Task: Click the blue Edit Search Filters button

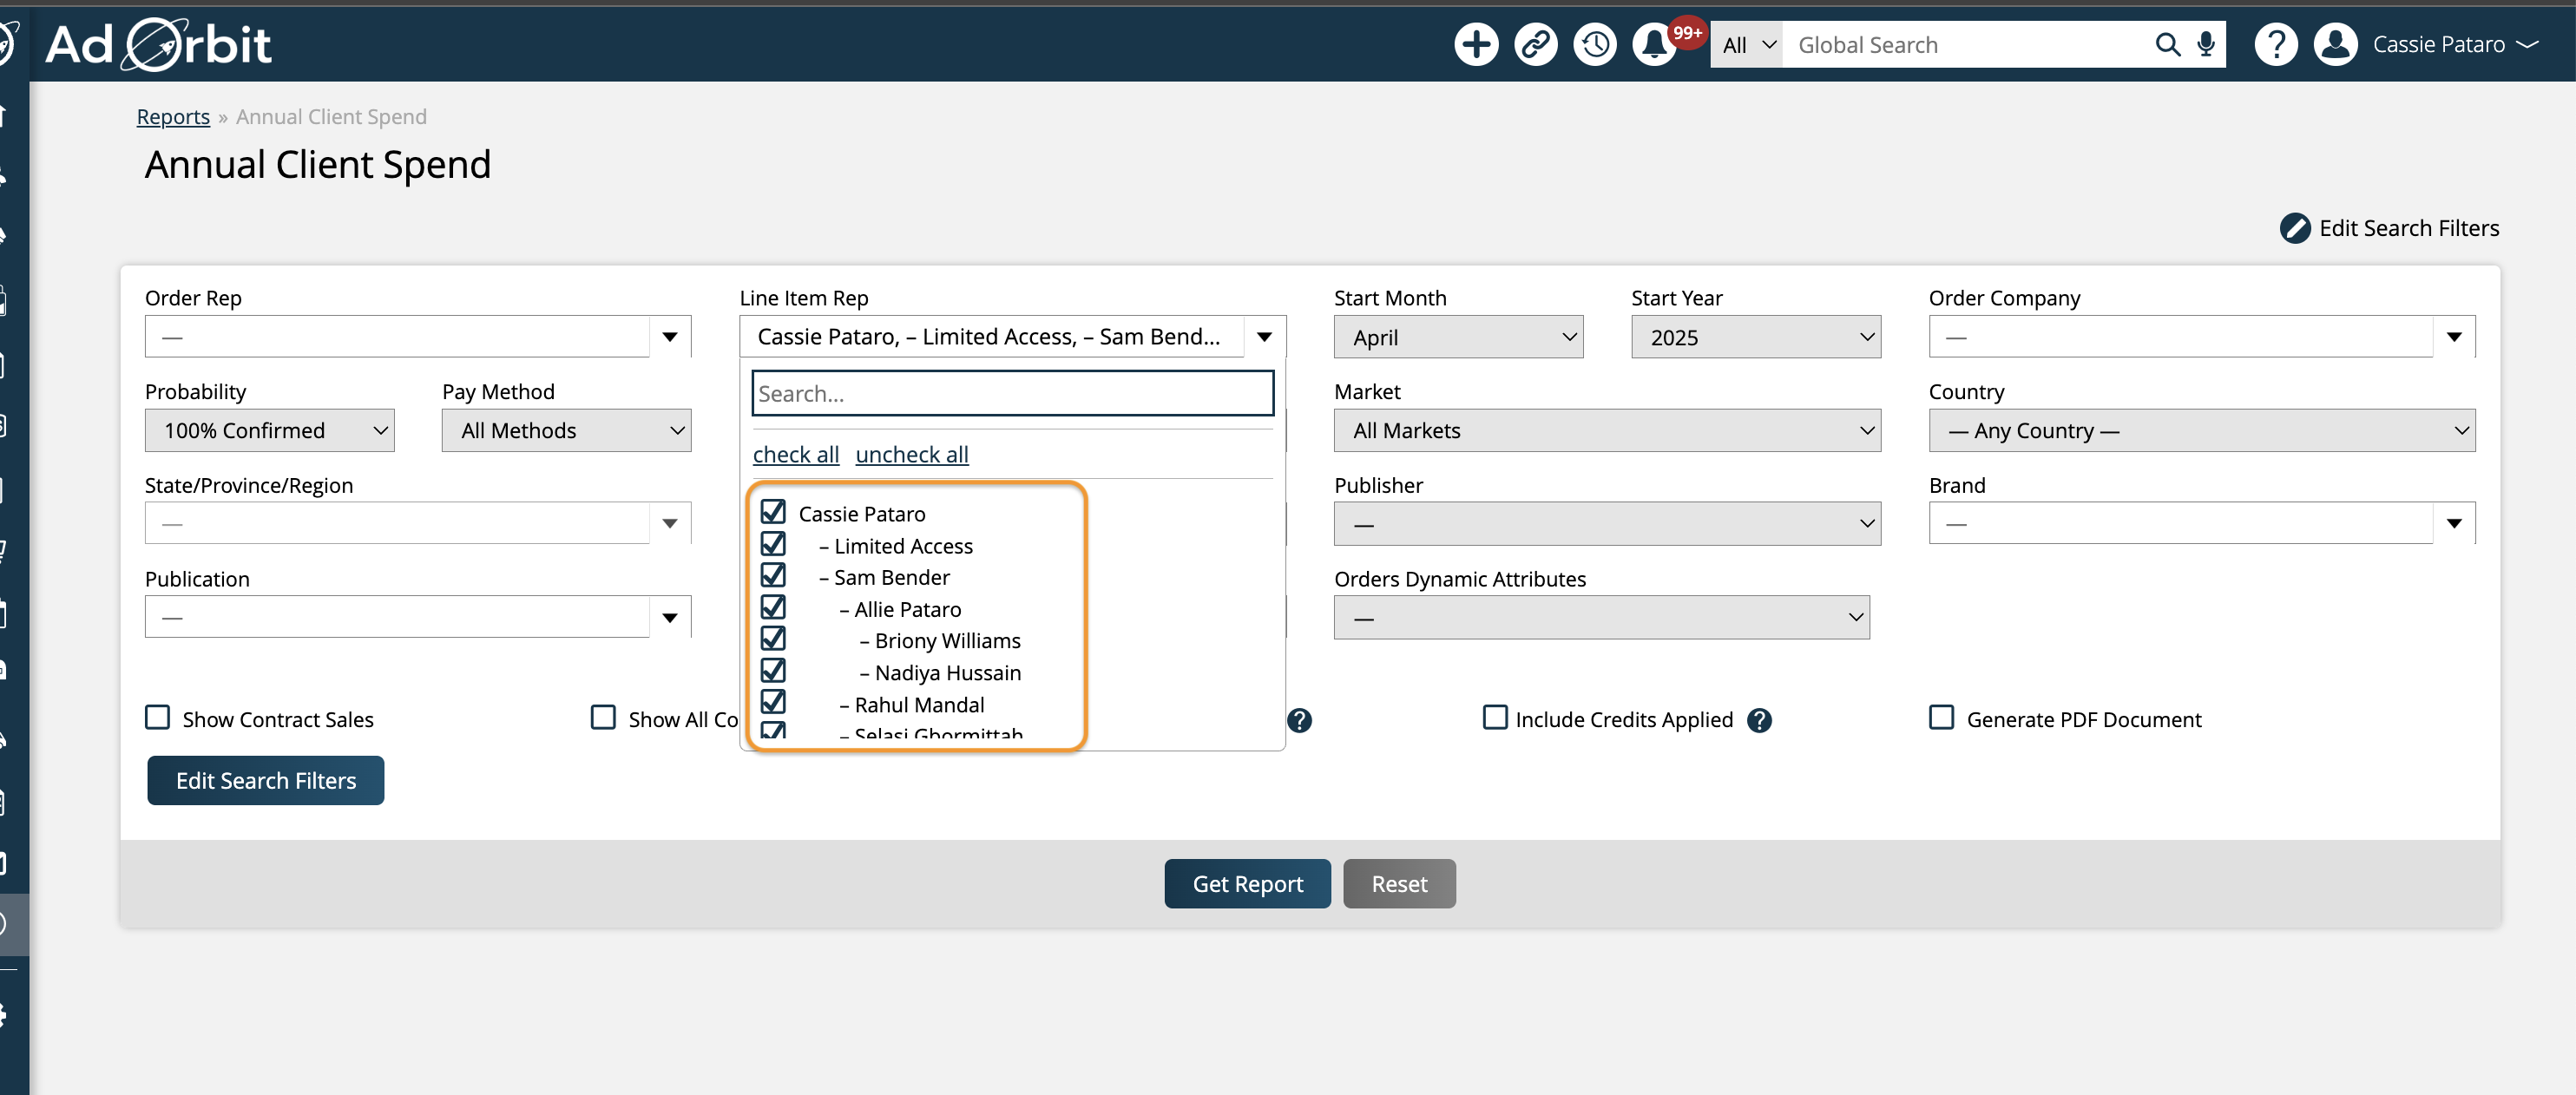Action: (x=265, y=781)
